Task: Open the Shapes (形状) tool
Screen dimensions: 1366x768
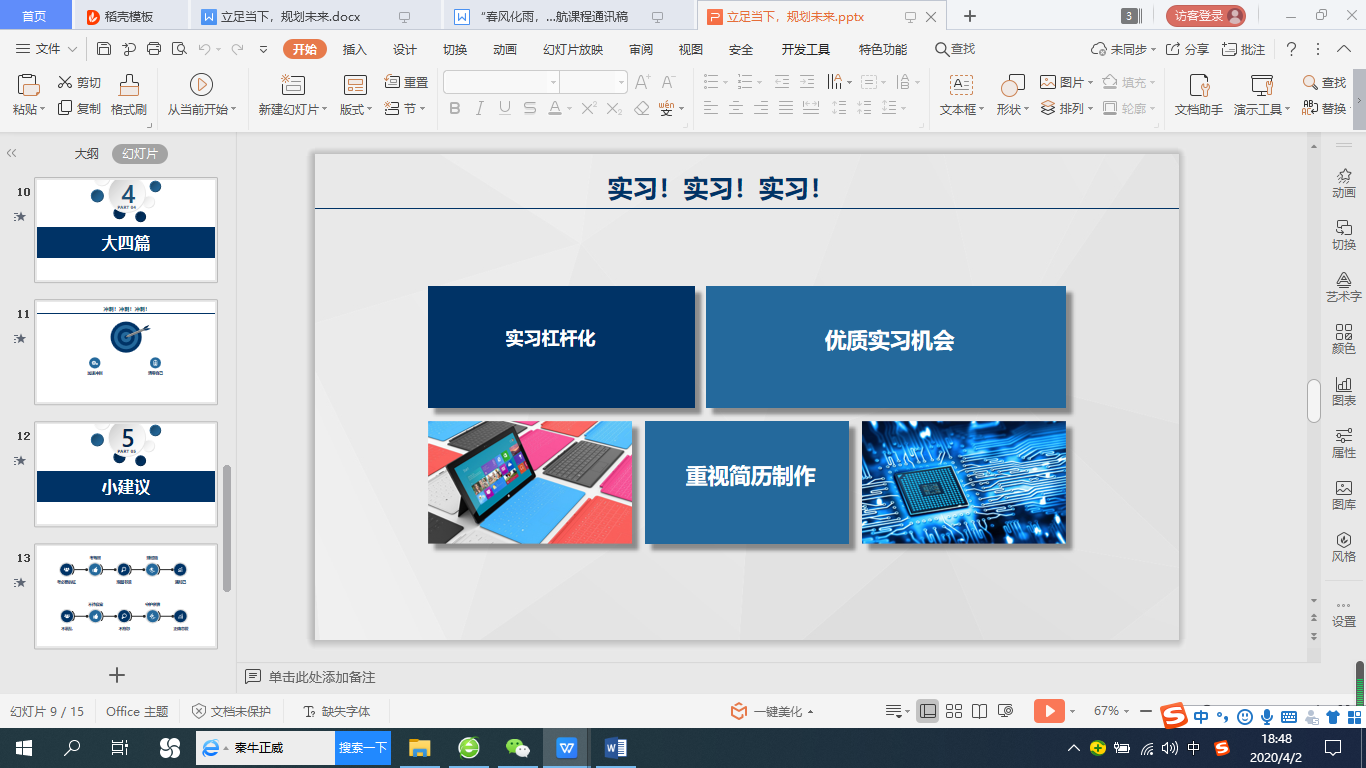Action: pyautogui.click(x=1013, y=96)
